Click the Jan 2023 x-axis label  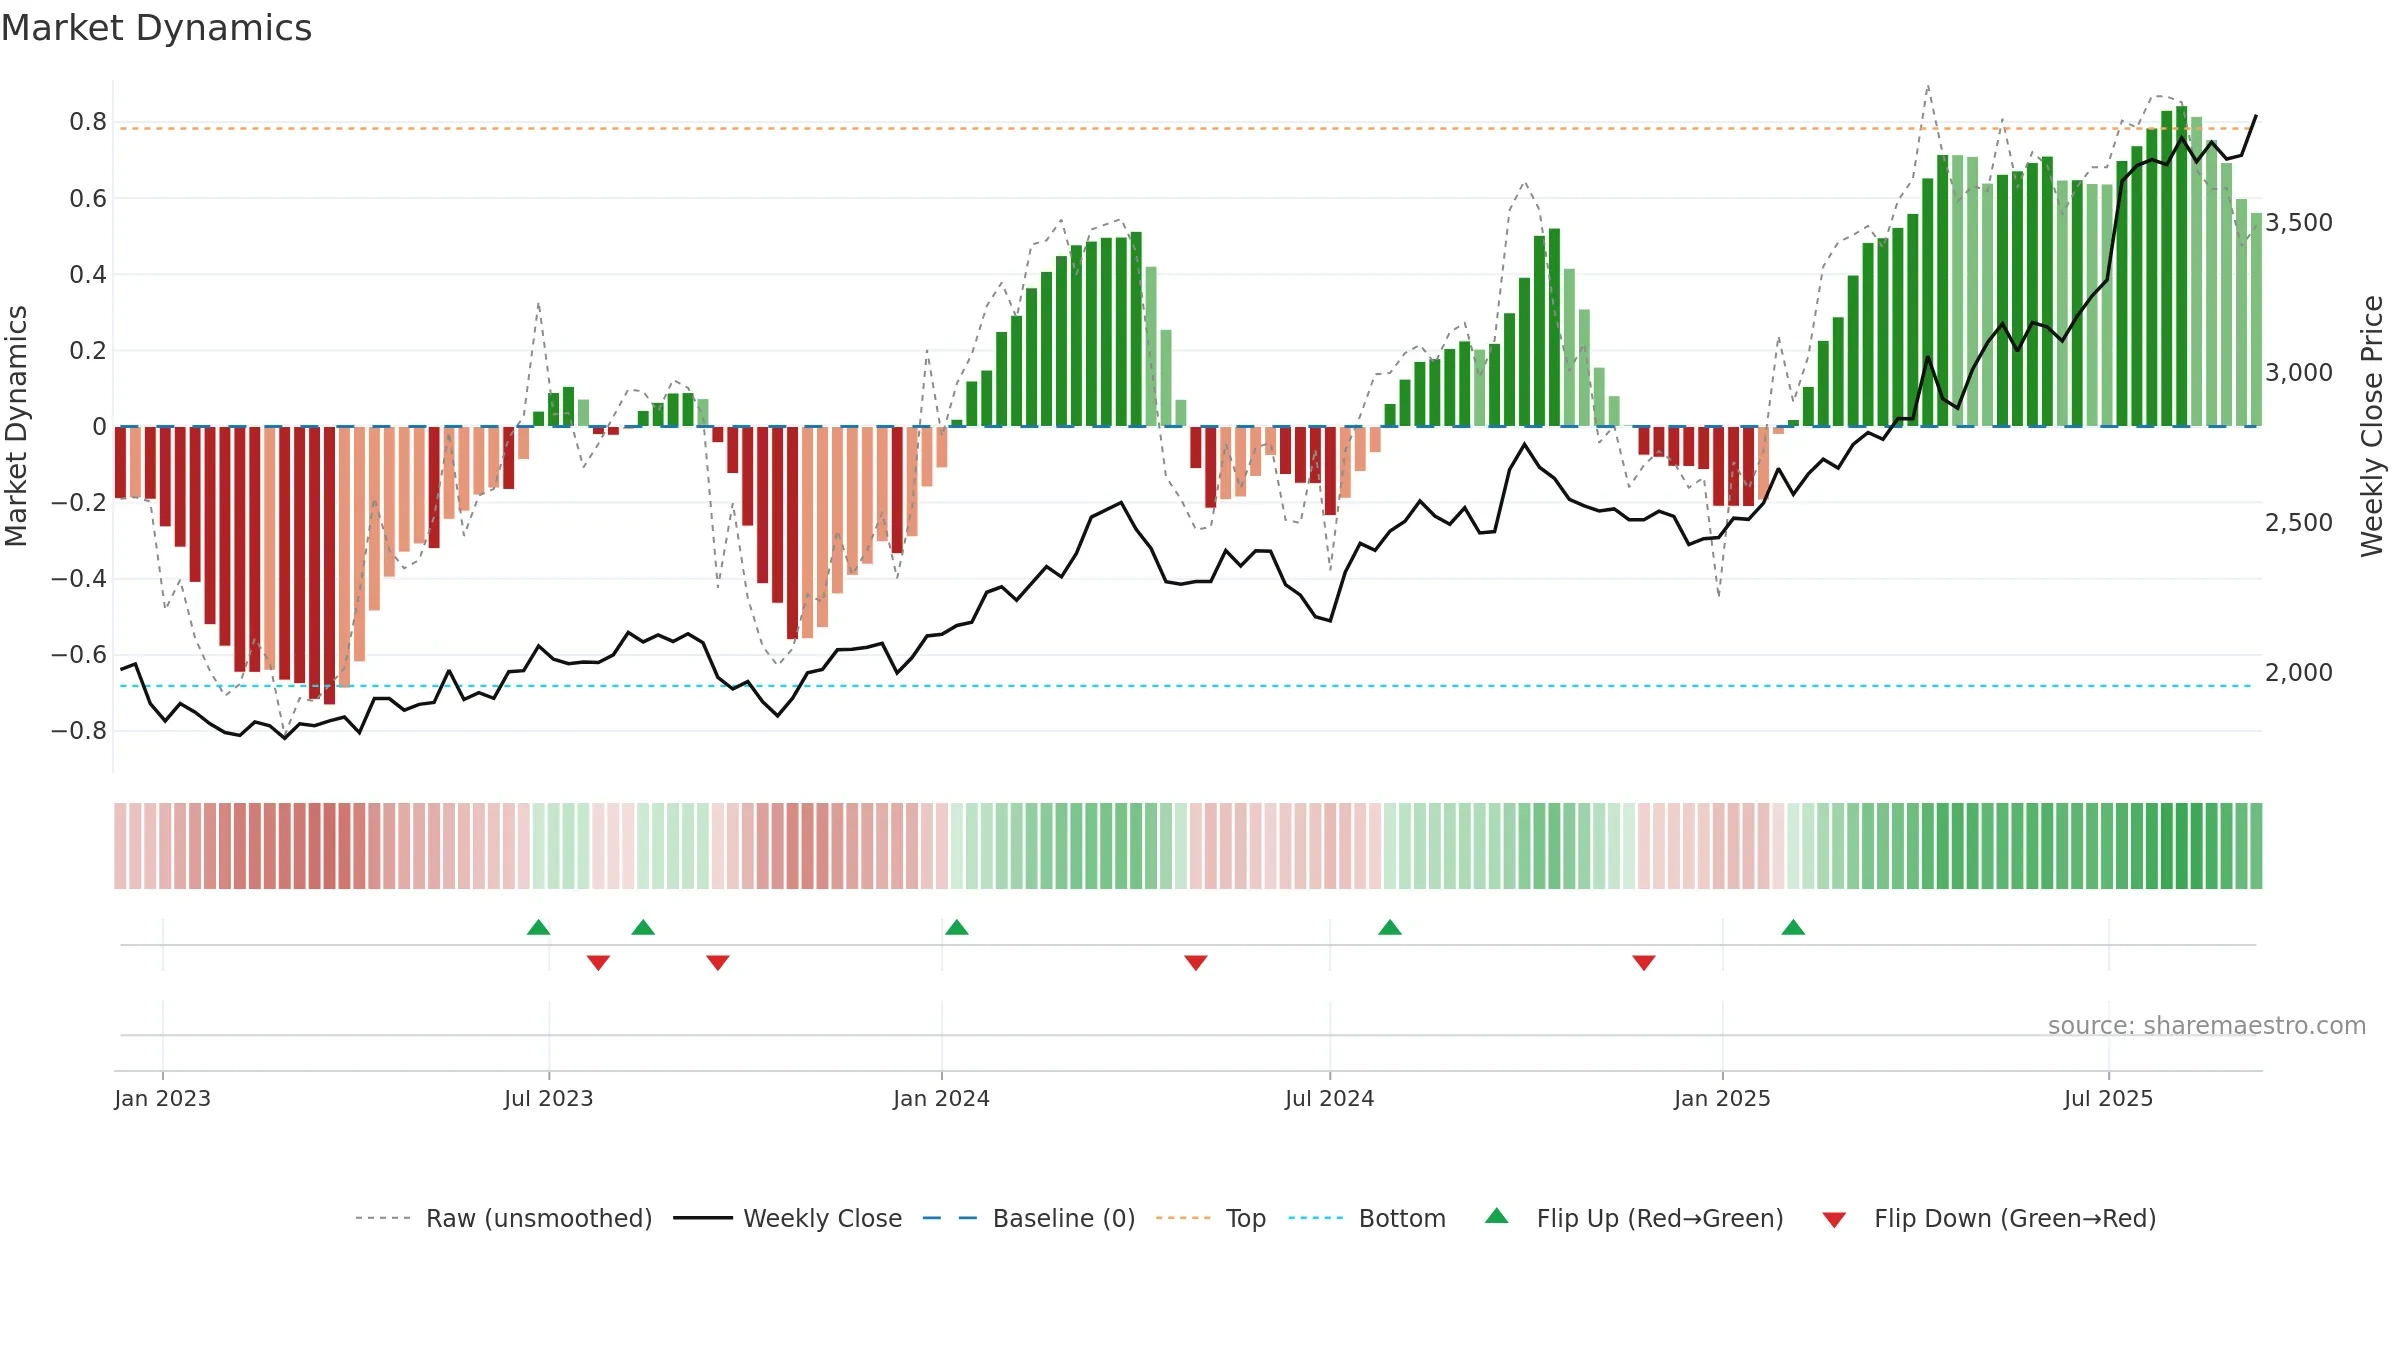163,1098
